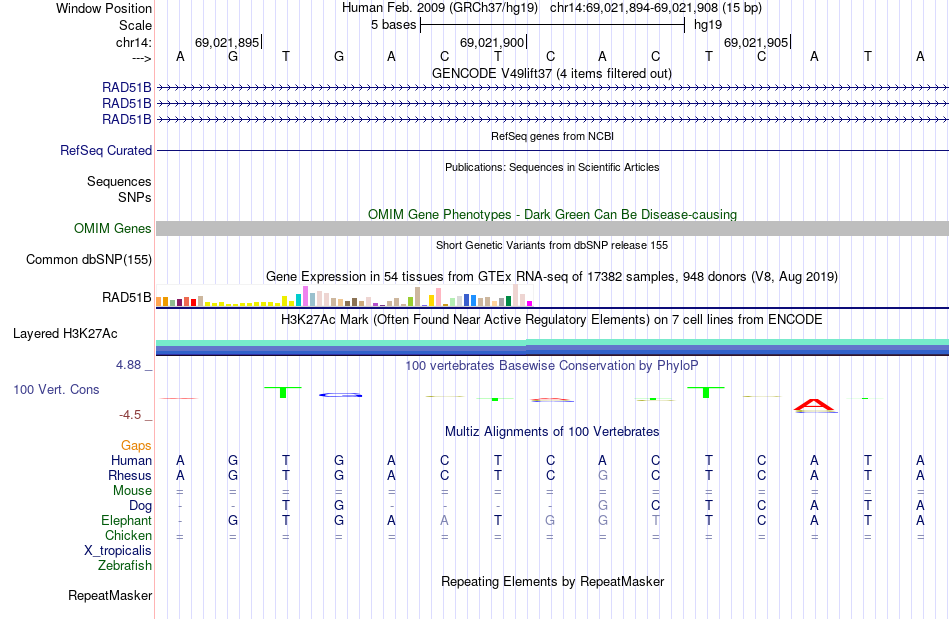Select the Rhesus species label
Screen dimensions: 950x619
point(130,475)
